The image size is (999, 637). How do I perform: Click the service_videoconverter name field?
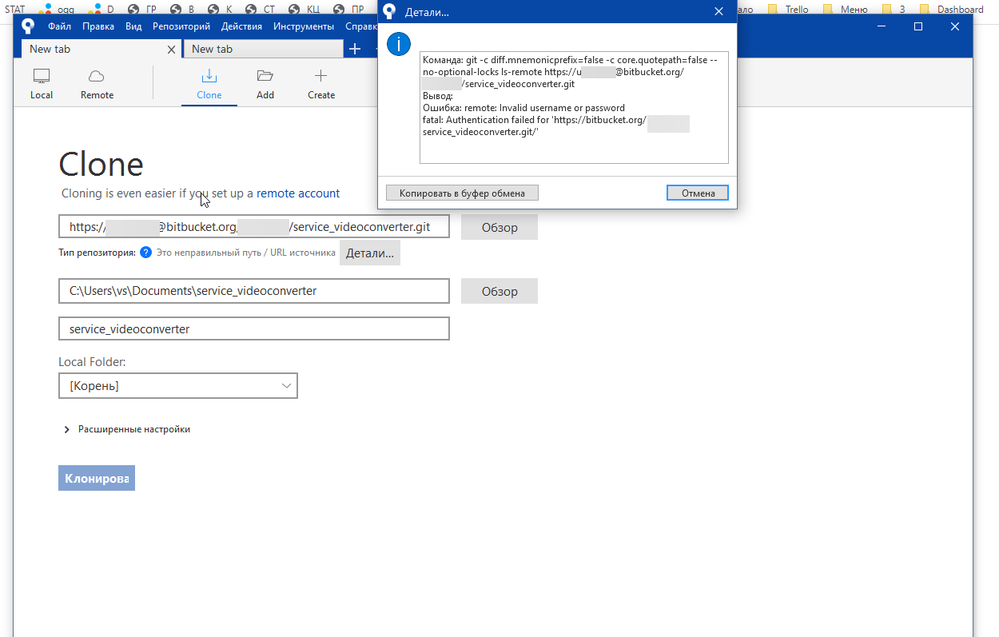click(x=254, y=329)
